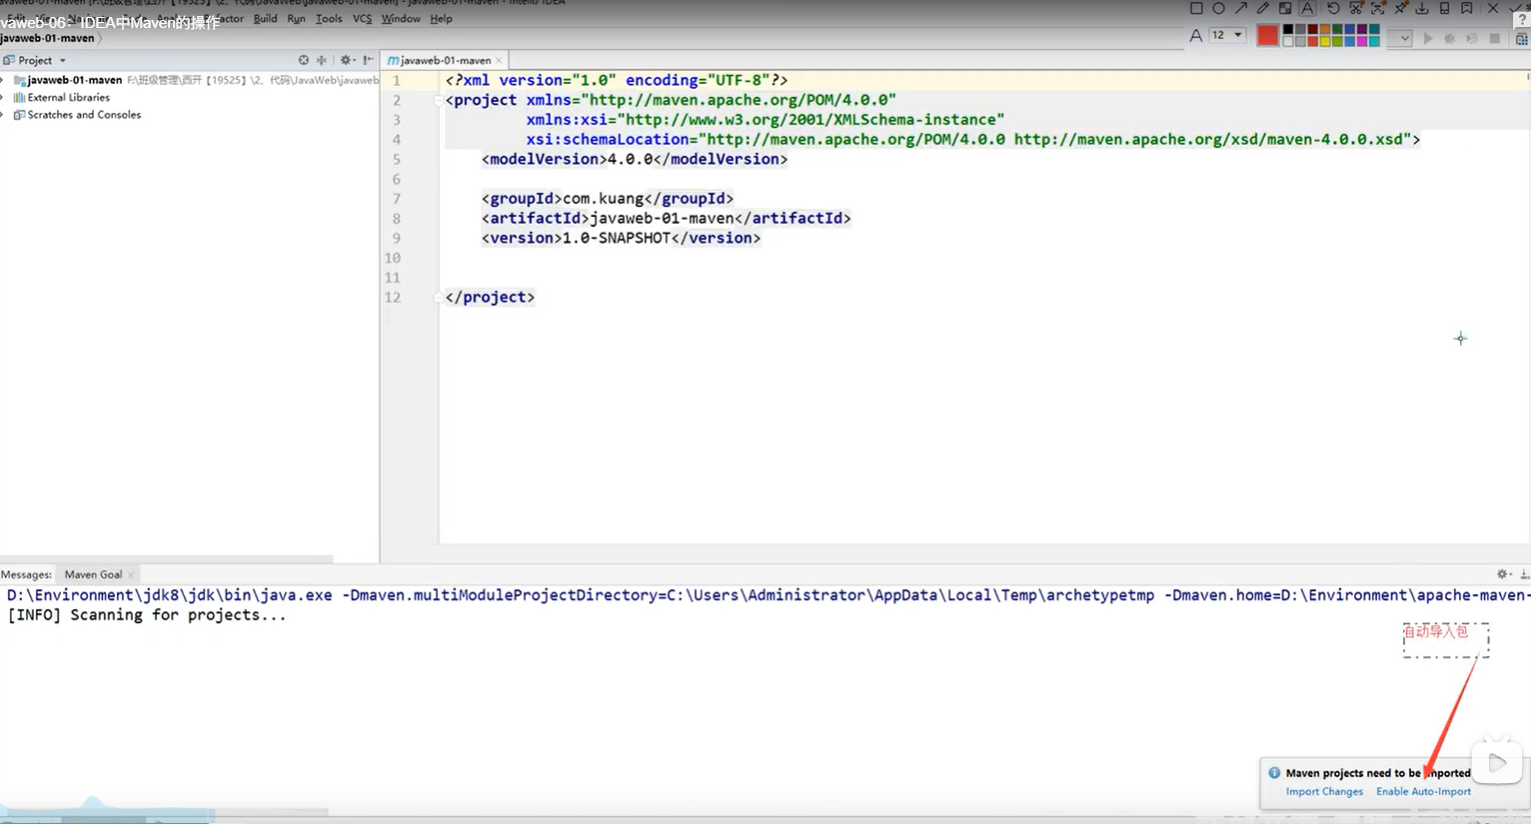The width and height of the screenshot is (1531, 824).
Task: Pick the yellow color swatch
Action: 1325,41
